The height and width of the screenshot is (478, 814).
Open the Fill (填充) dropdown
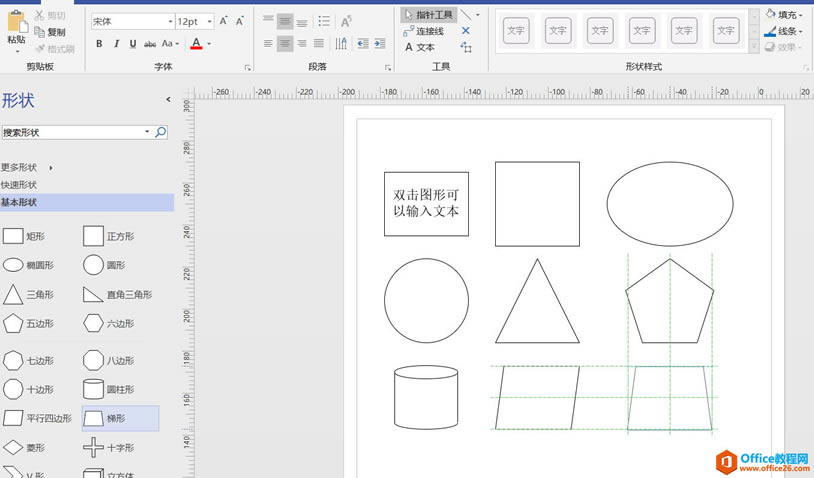pos(783,15)
